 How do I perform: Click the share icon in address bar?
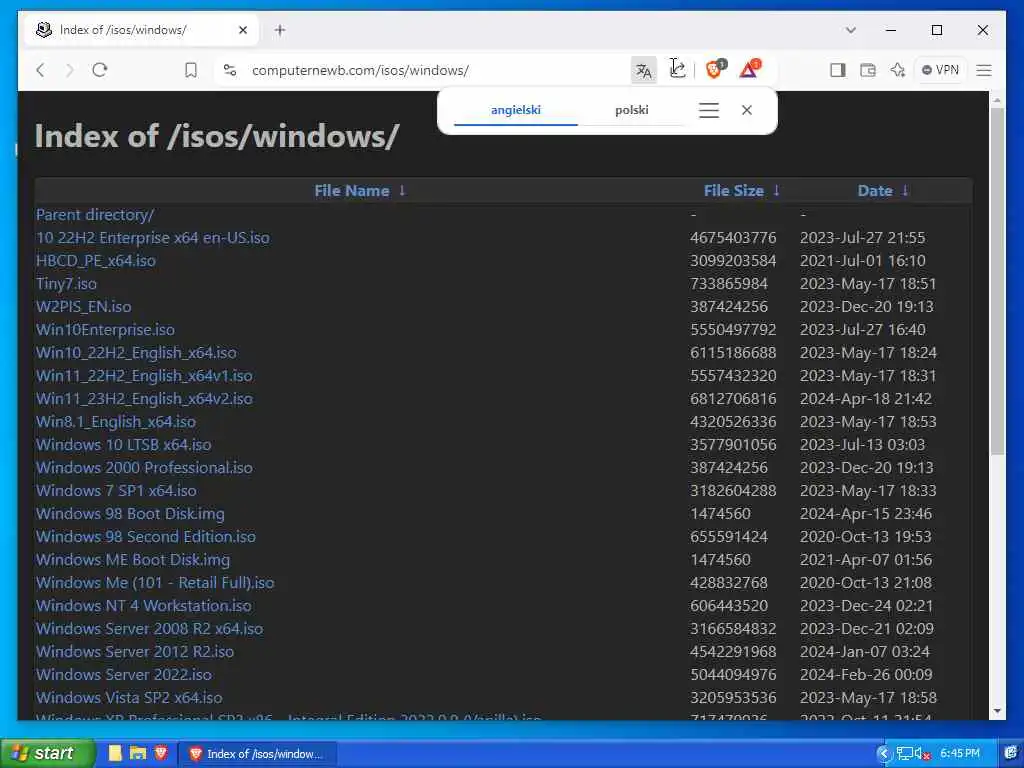point(677,69)
